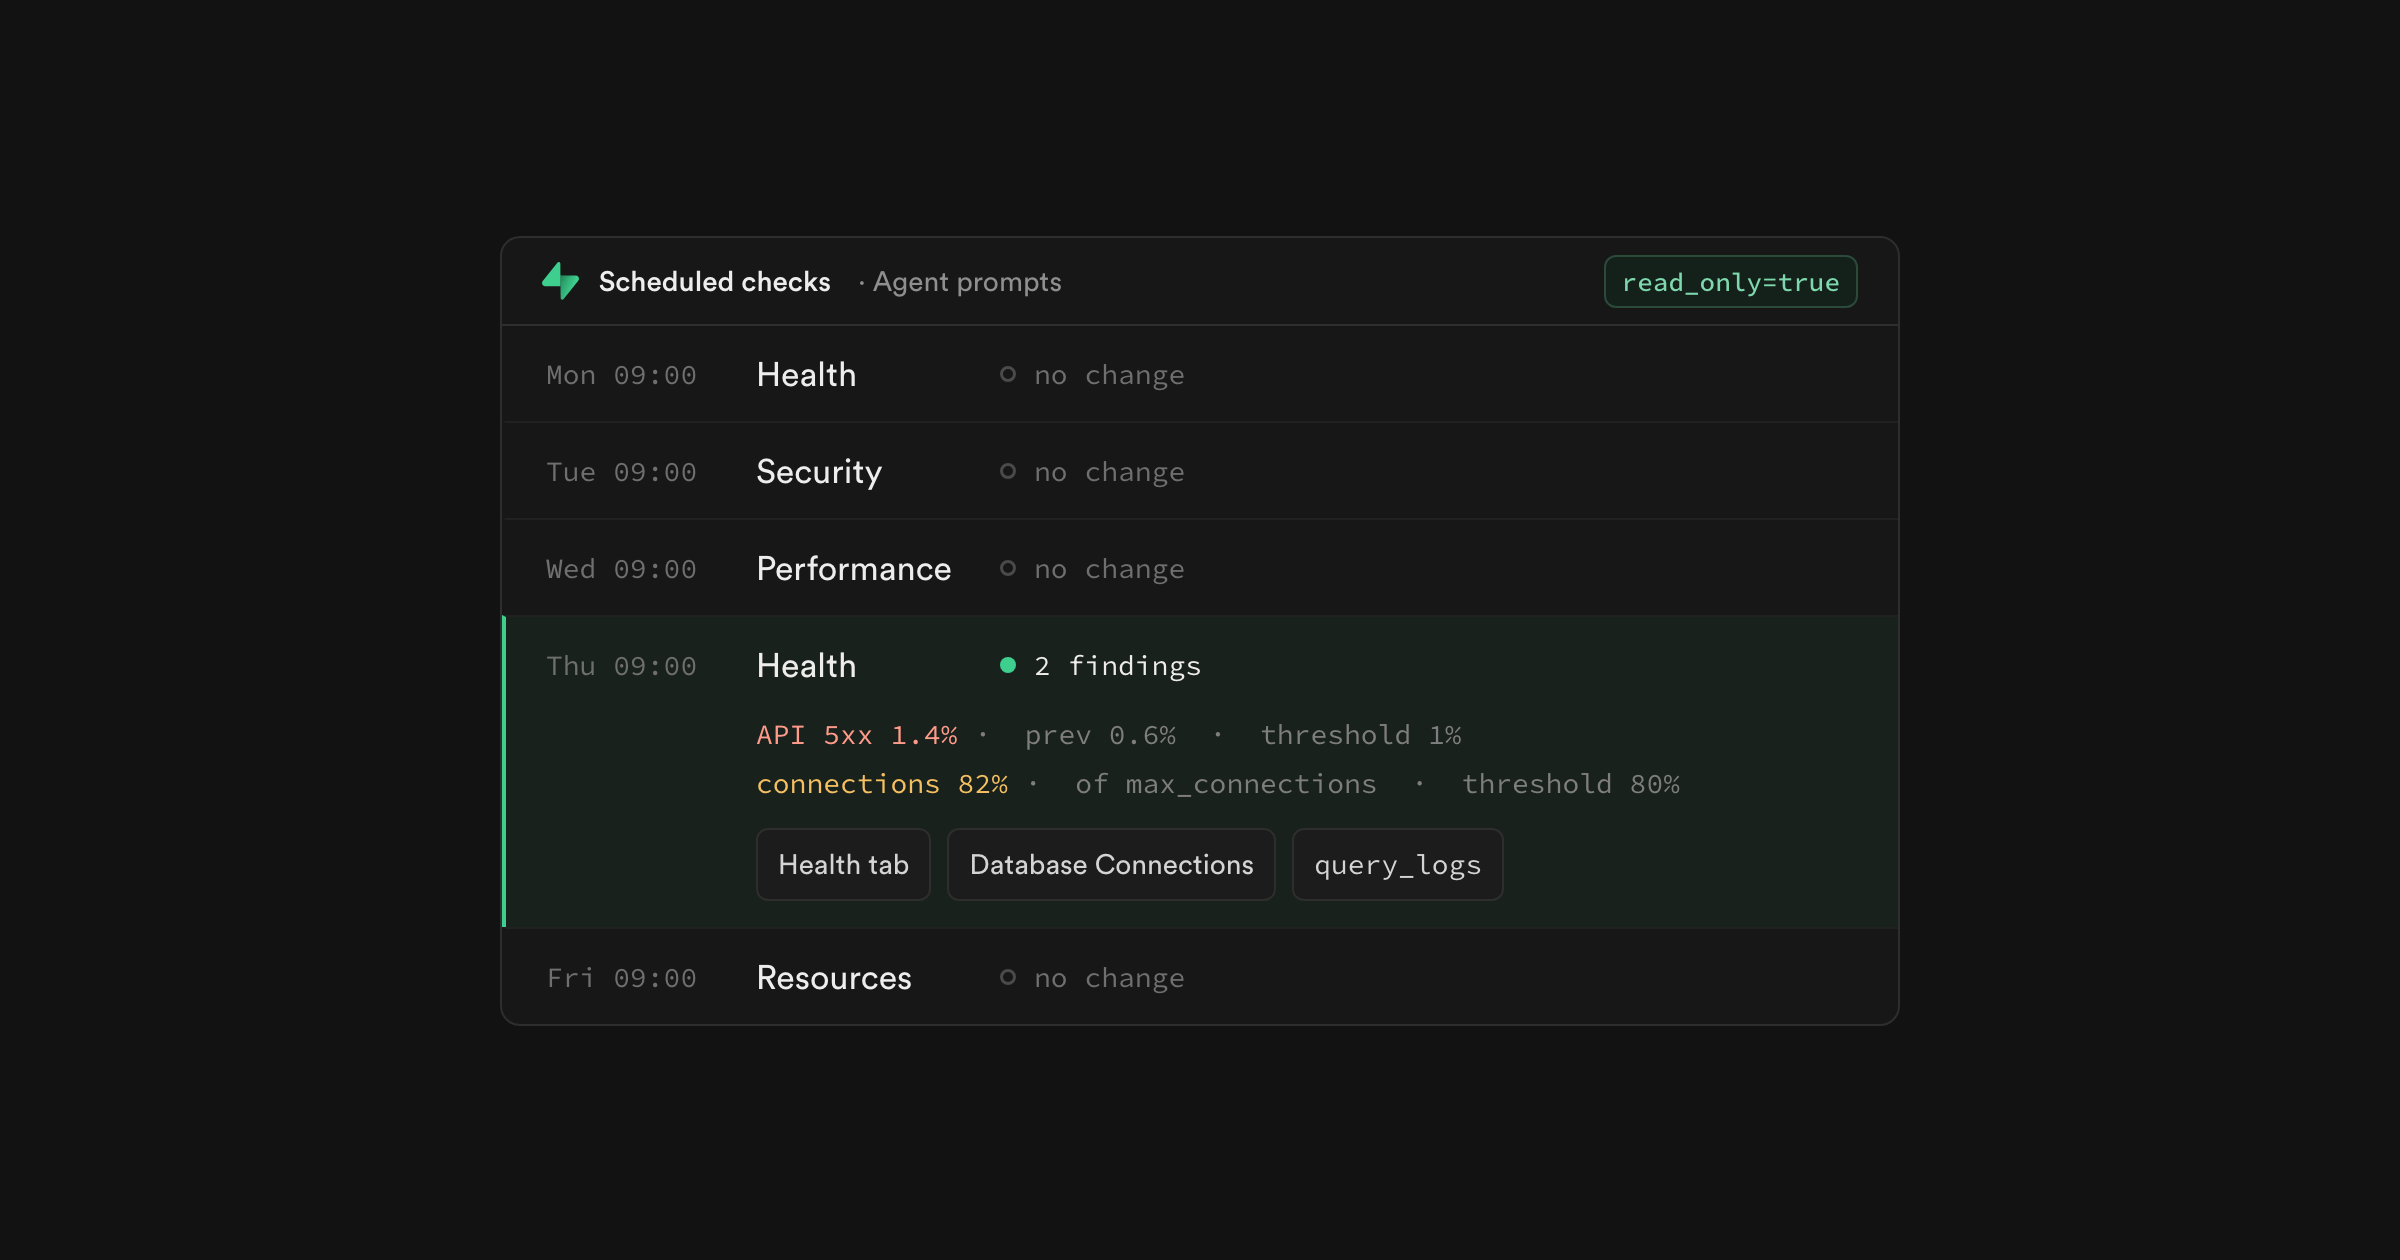This screenshot has width=2400, height=1260.
Task: Select the Thu 09:00 Health check name
Action: tap(806, 665)
